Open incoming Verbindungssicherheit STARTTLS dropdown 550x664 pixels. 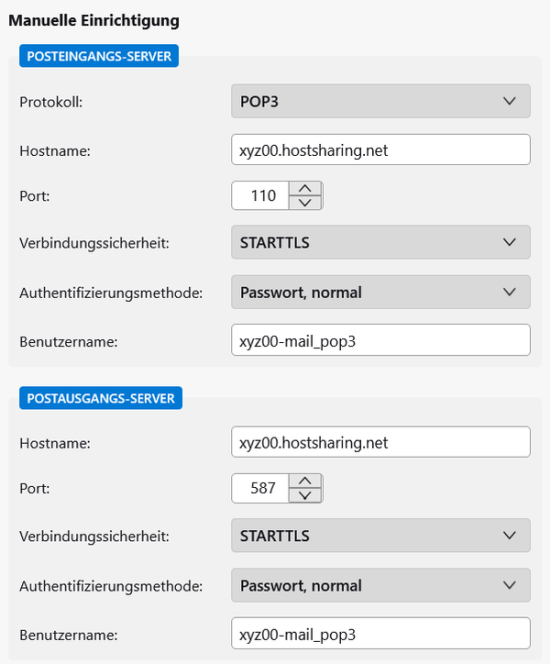[x=381, y=242]
